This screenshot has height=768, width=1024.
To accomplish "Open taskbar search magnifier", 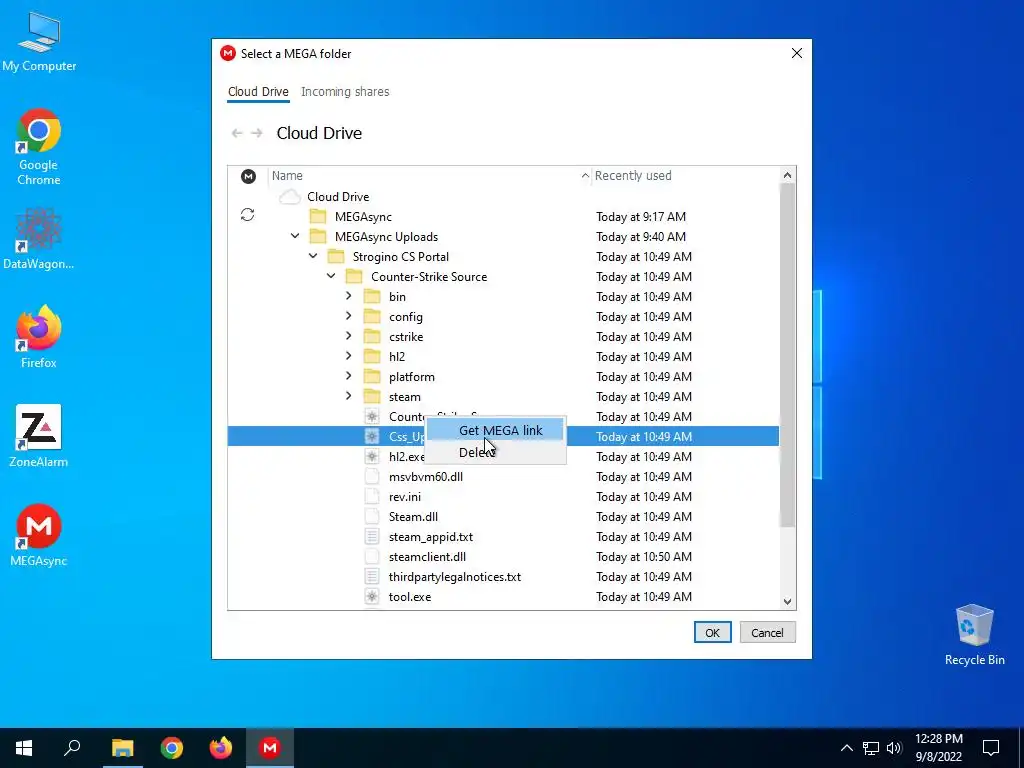I will coord(72,748).
